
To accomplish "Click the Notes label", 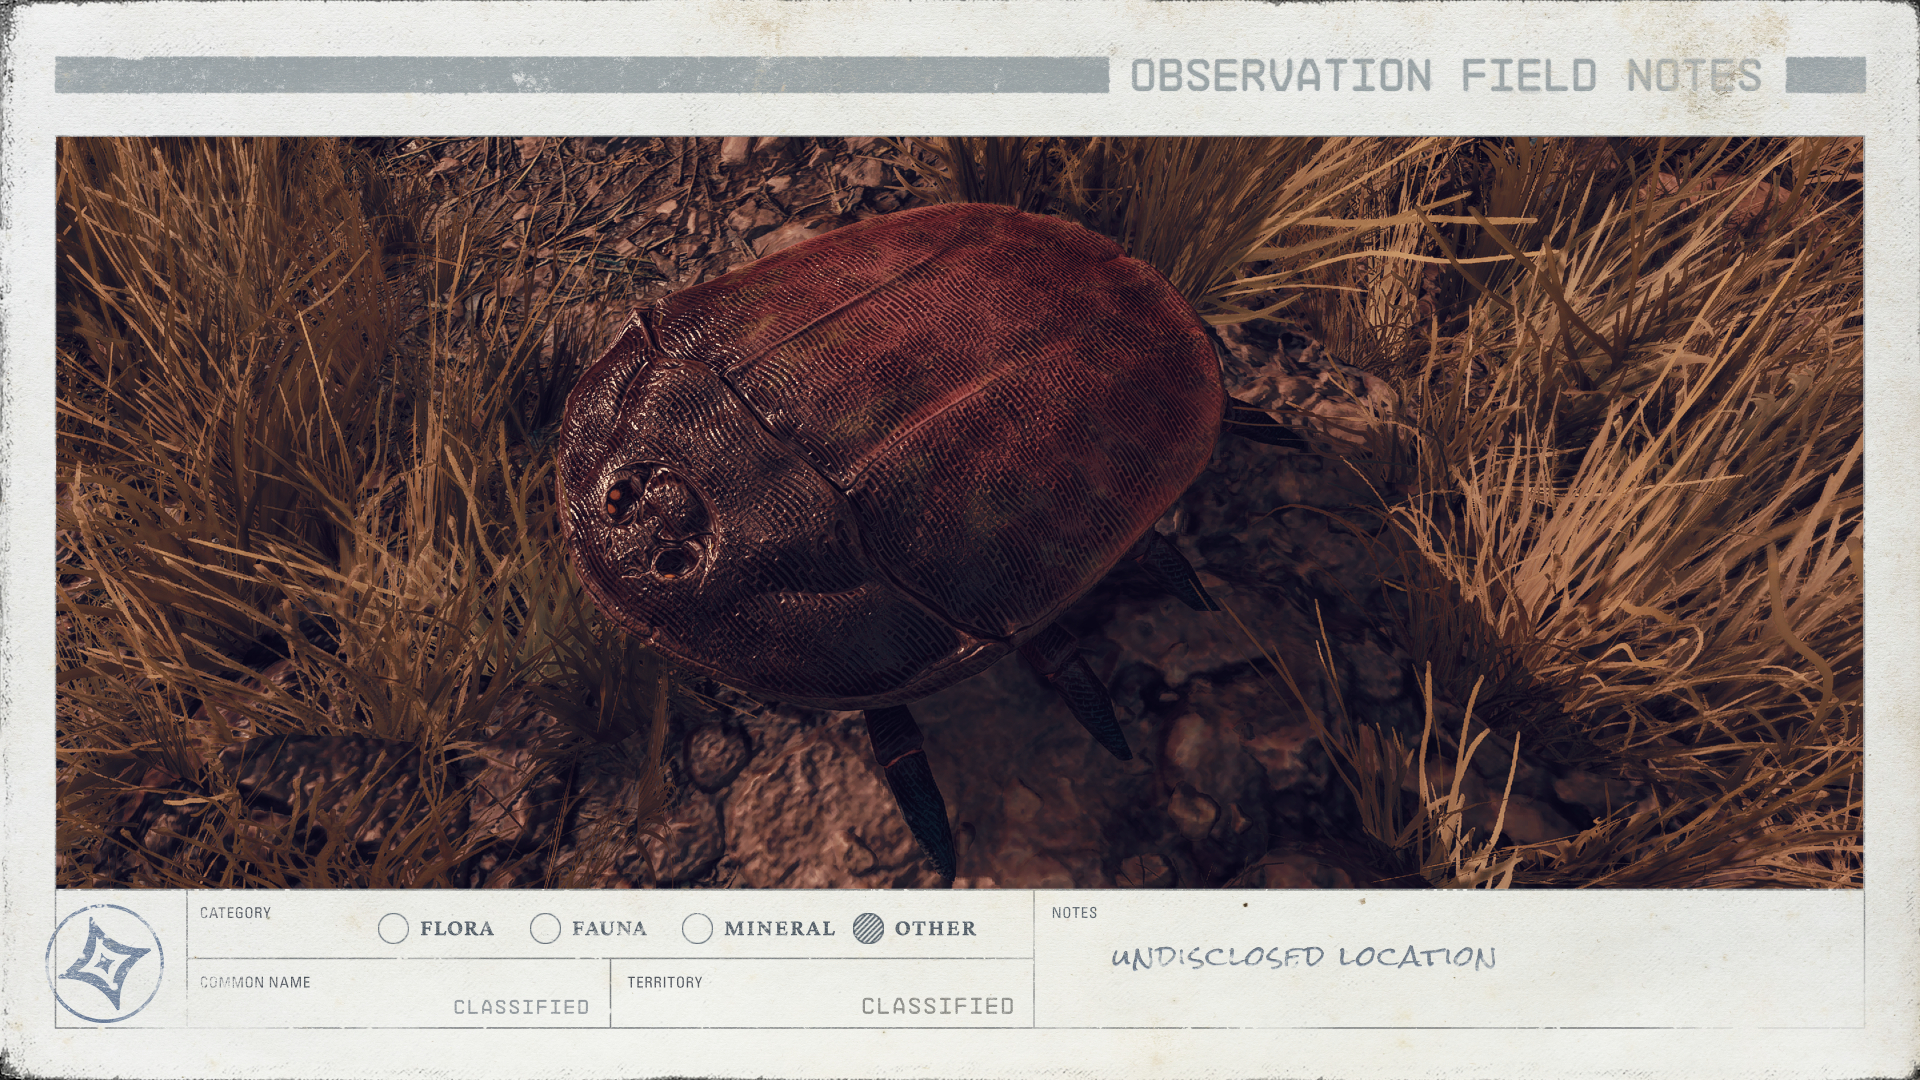I will (1074, 913).
